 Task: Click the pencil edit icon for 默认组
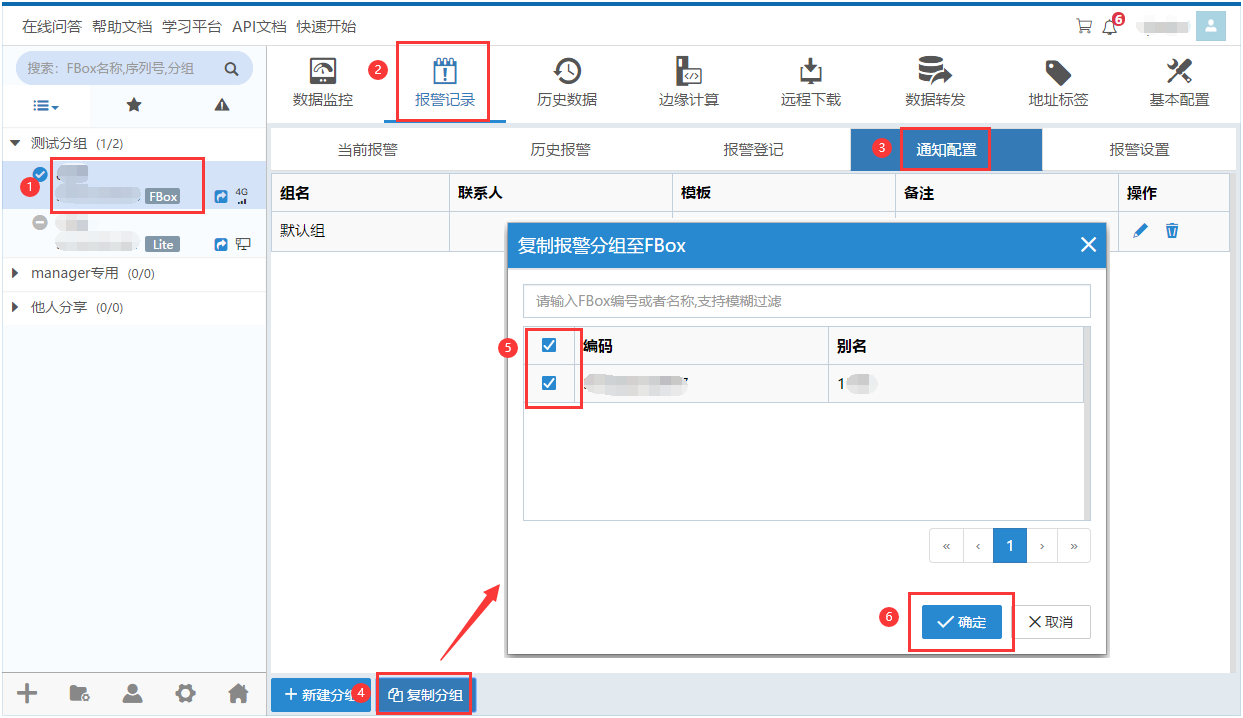[1140, 231]
